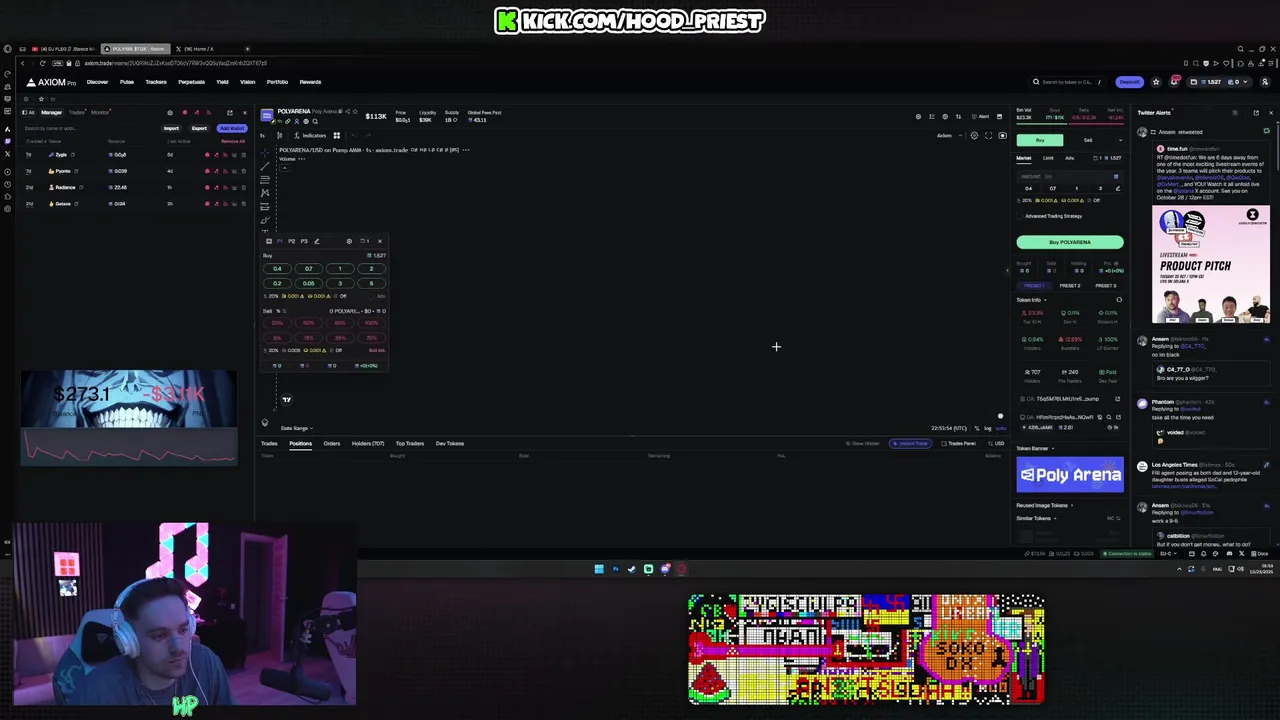The height and width of the screenshot is (720, 1280).
Task: Click the Alert button above chart
Action: tap(980, 116)
